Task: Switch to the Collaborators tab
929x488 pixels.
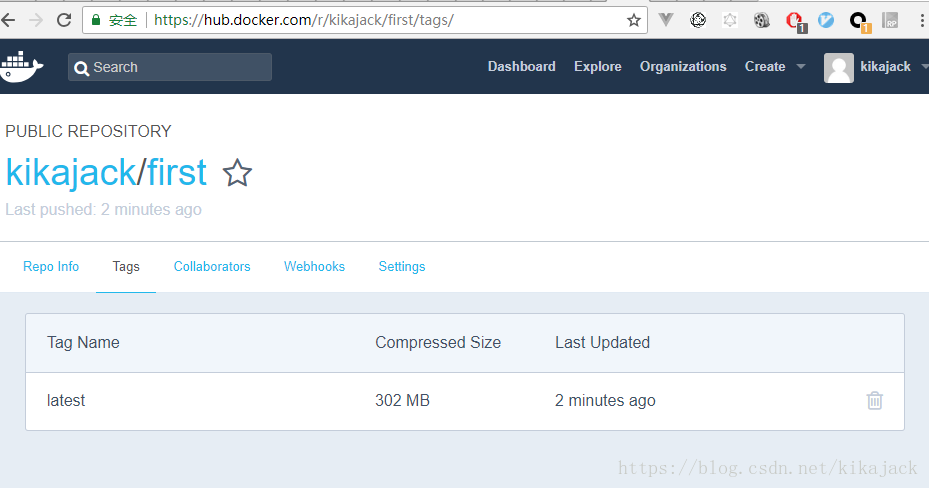Action: click(212, 267)
